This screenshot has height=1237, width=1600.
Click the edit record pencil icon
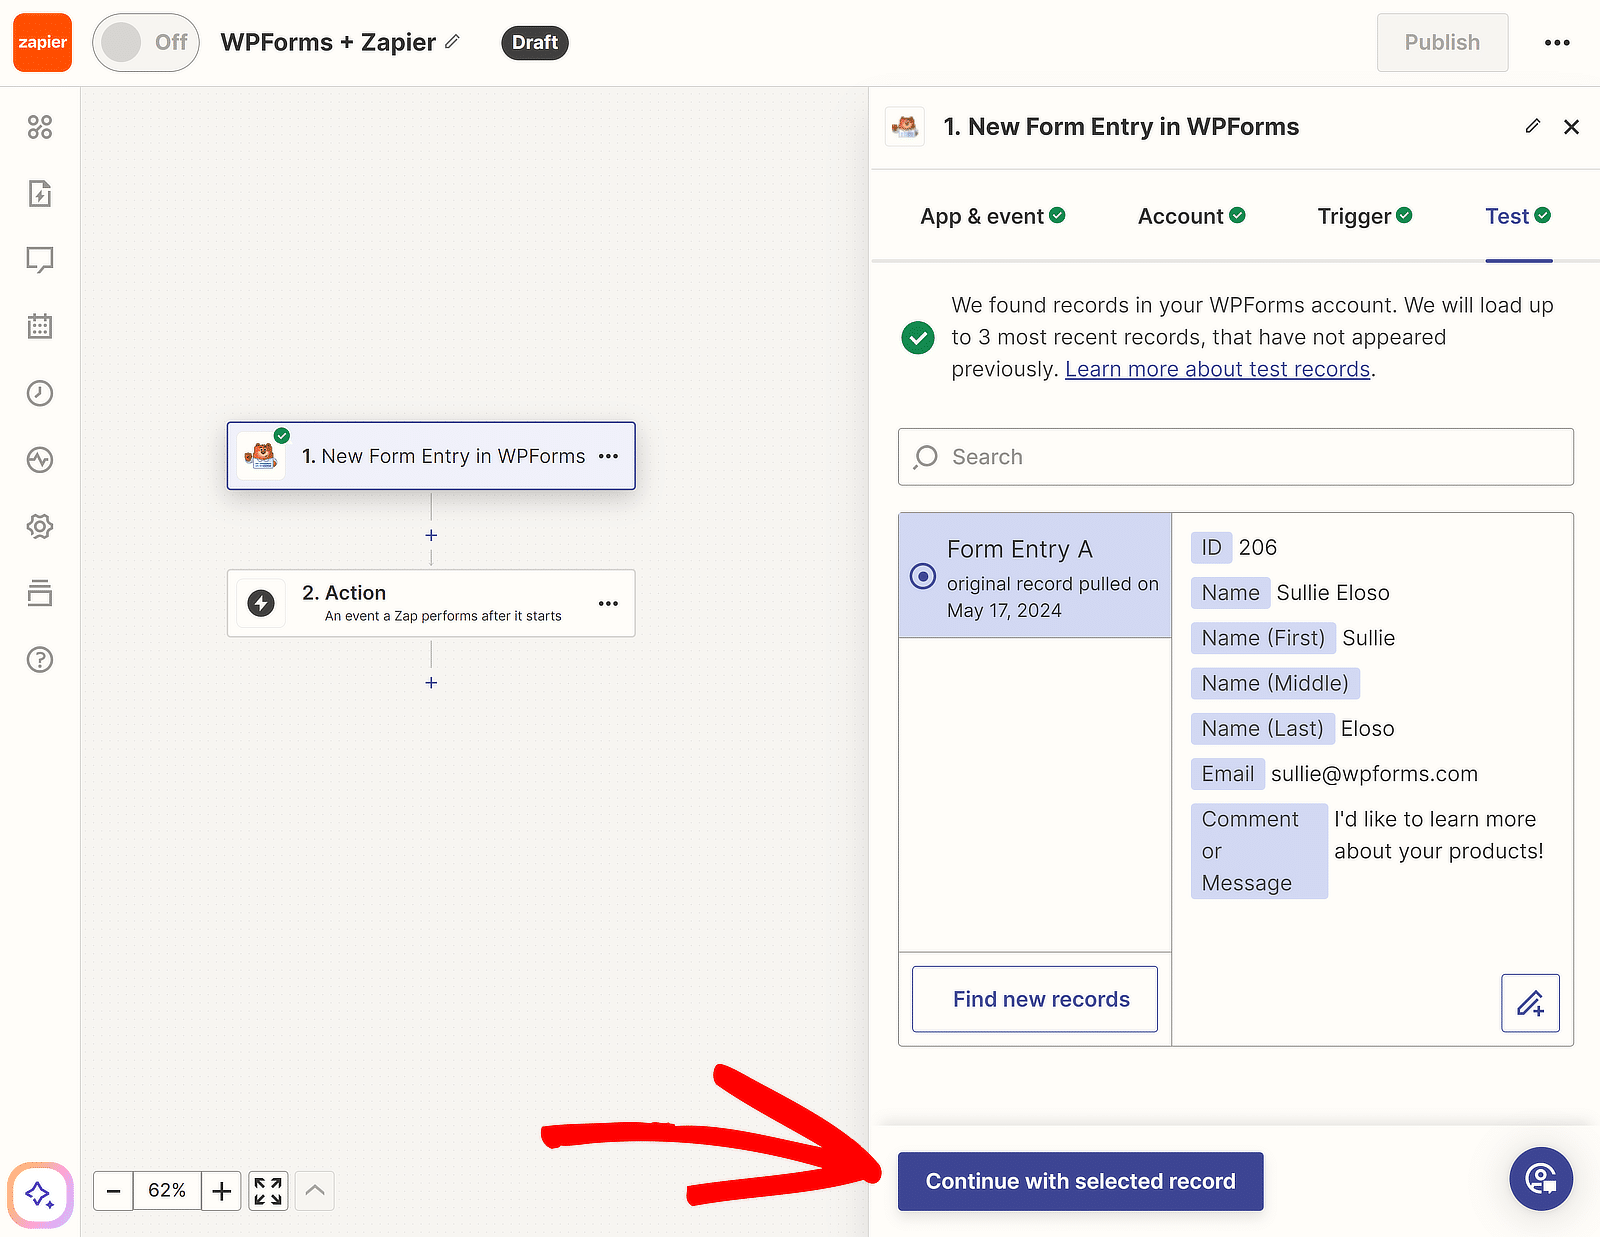click(x=1530, y=1003)
